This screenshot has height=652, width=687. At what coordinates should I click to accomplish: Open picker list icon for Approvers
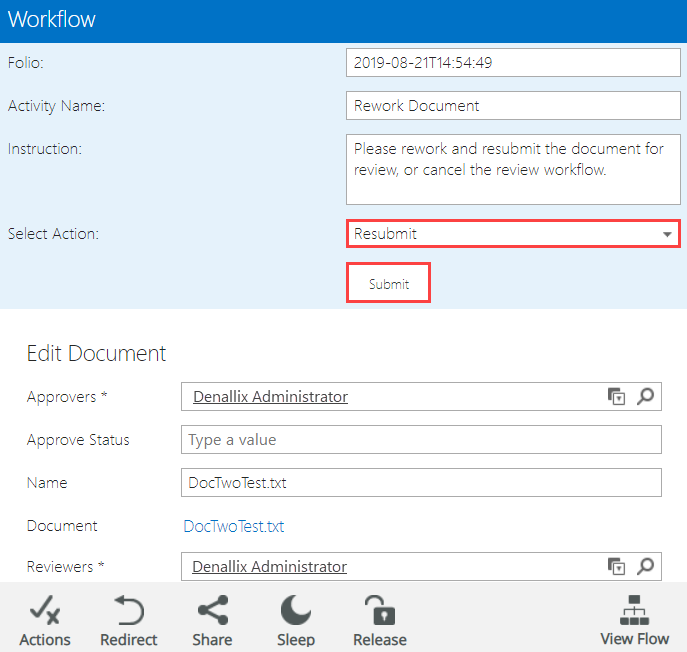tap(616, 397)
